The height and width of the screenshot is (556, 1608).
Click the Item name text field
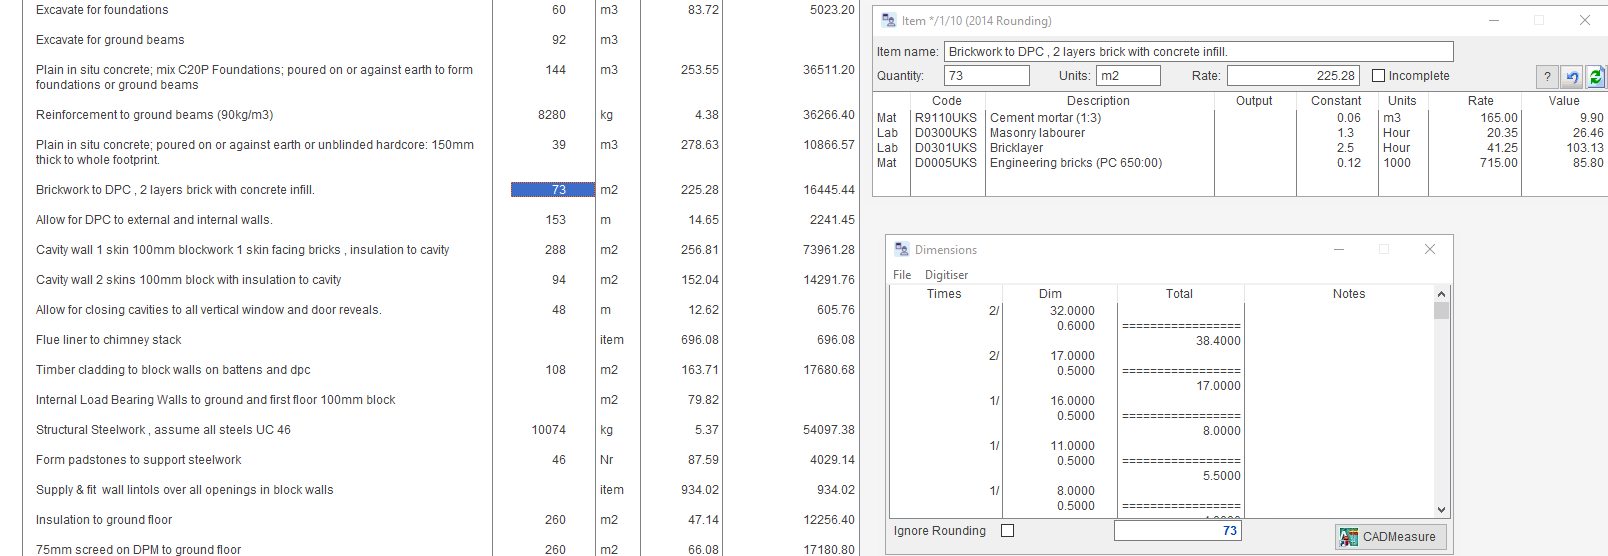[x=1197, y=52]
